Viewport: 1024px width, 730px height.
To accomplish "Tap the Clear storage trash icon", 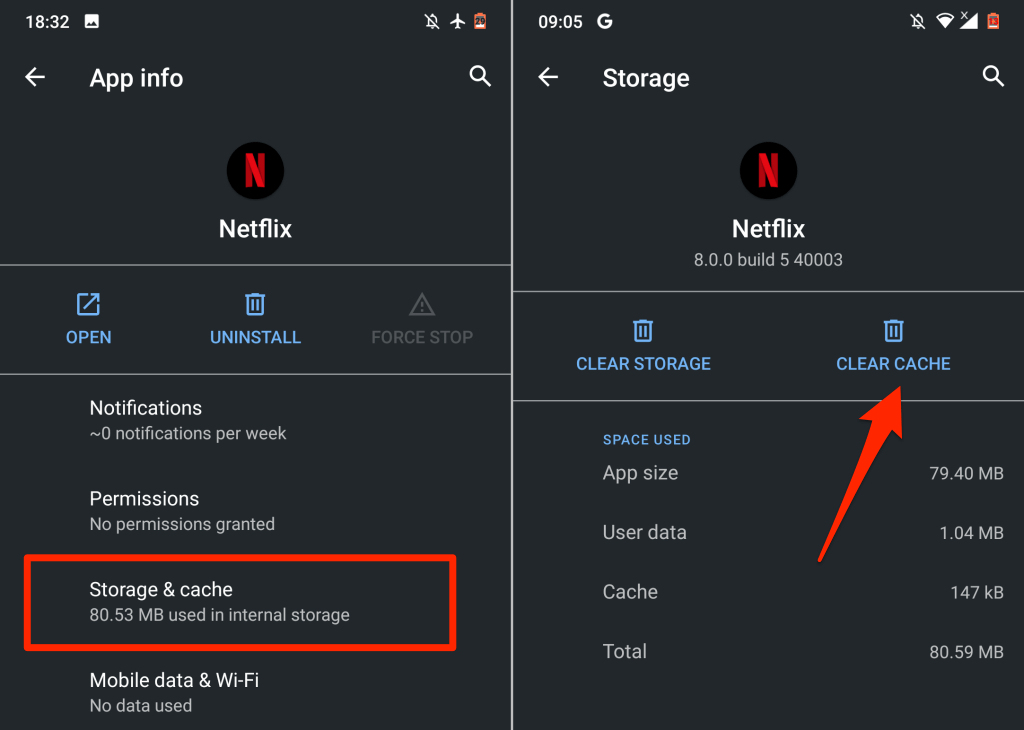I will tap(643, 331).
